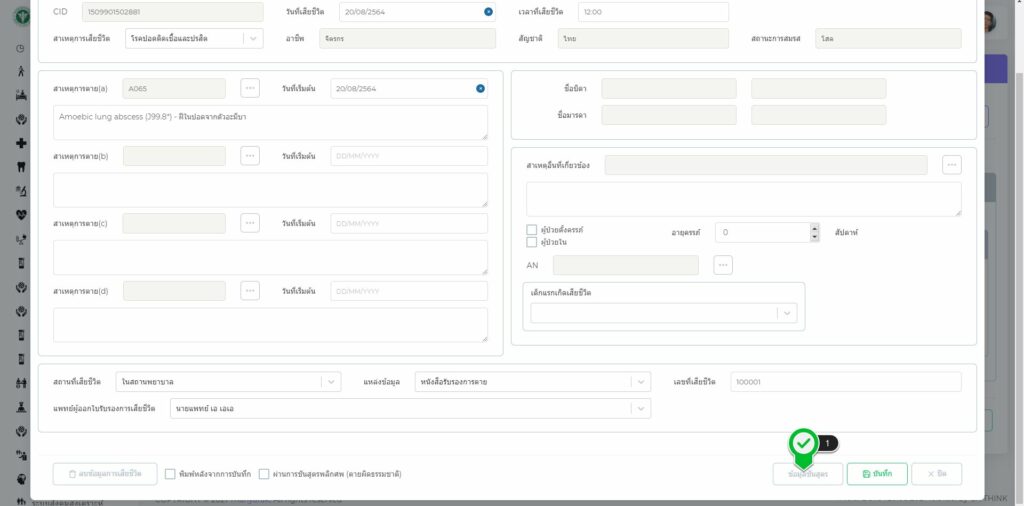1024x506 pixels.
Task: Clear the date of death field
Action: point(488,12)
